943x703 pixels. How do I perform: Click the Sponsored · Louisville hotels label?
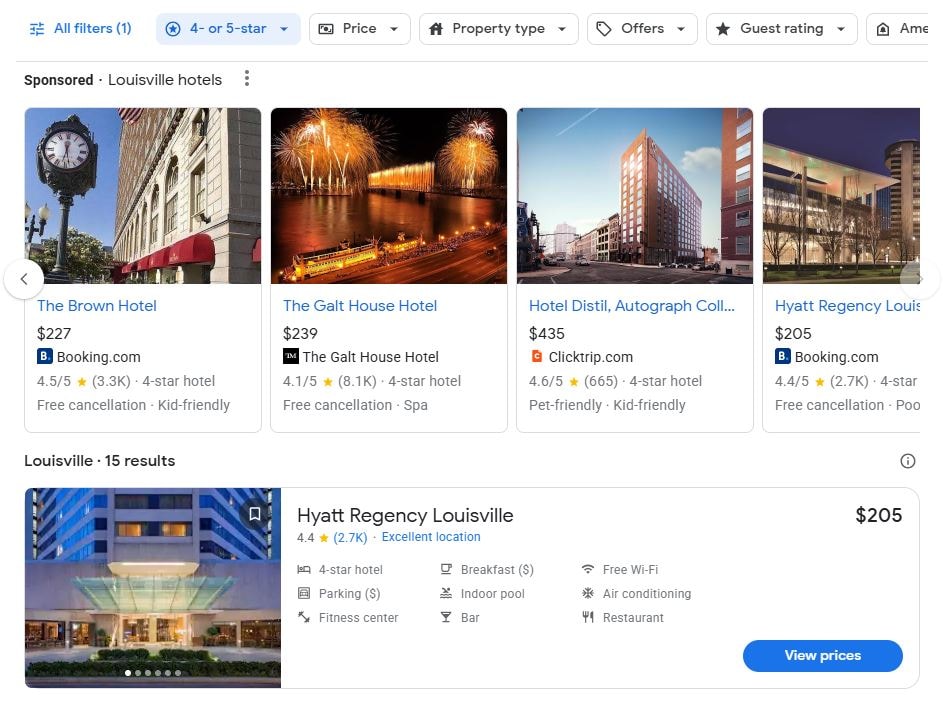(123, 79)
